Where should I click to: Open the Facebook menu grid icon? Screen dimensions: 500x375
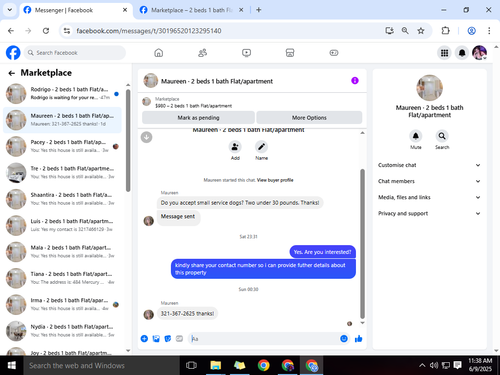tap(444, 53)
